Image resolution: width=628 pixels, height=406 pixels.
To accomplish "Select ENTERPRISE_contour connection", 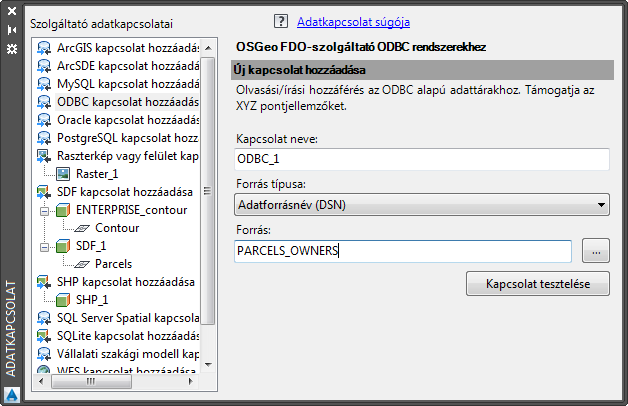I will coord(131,210).
